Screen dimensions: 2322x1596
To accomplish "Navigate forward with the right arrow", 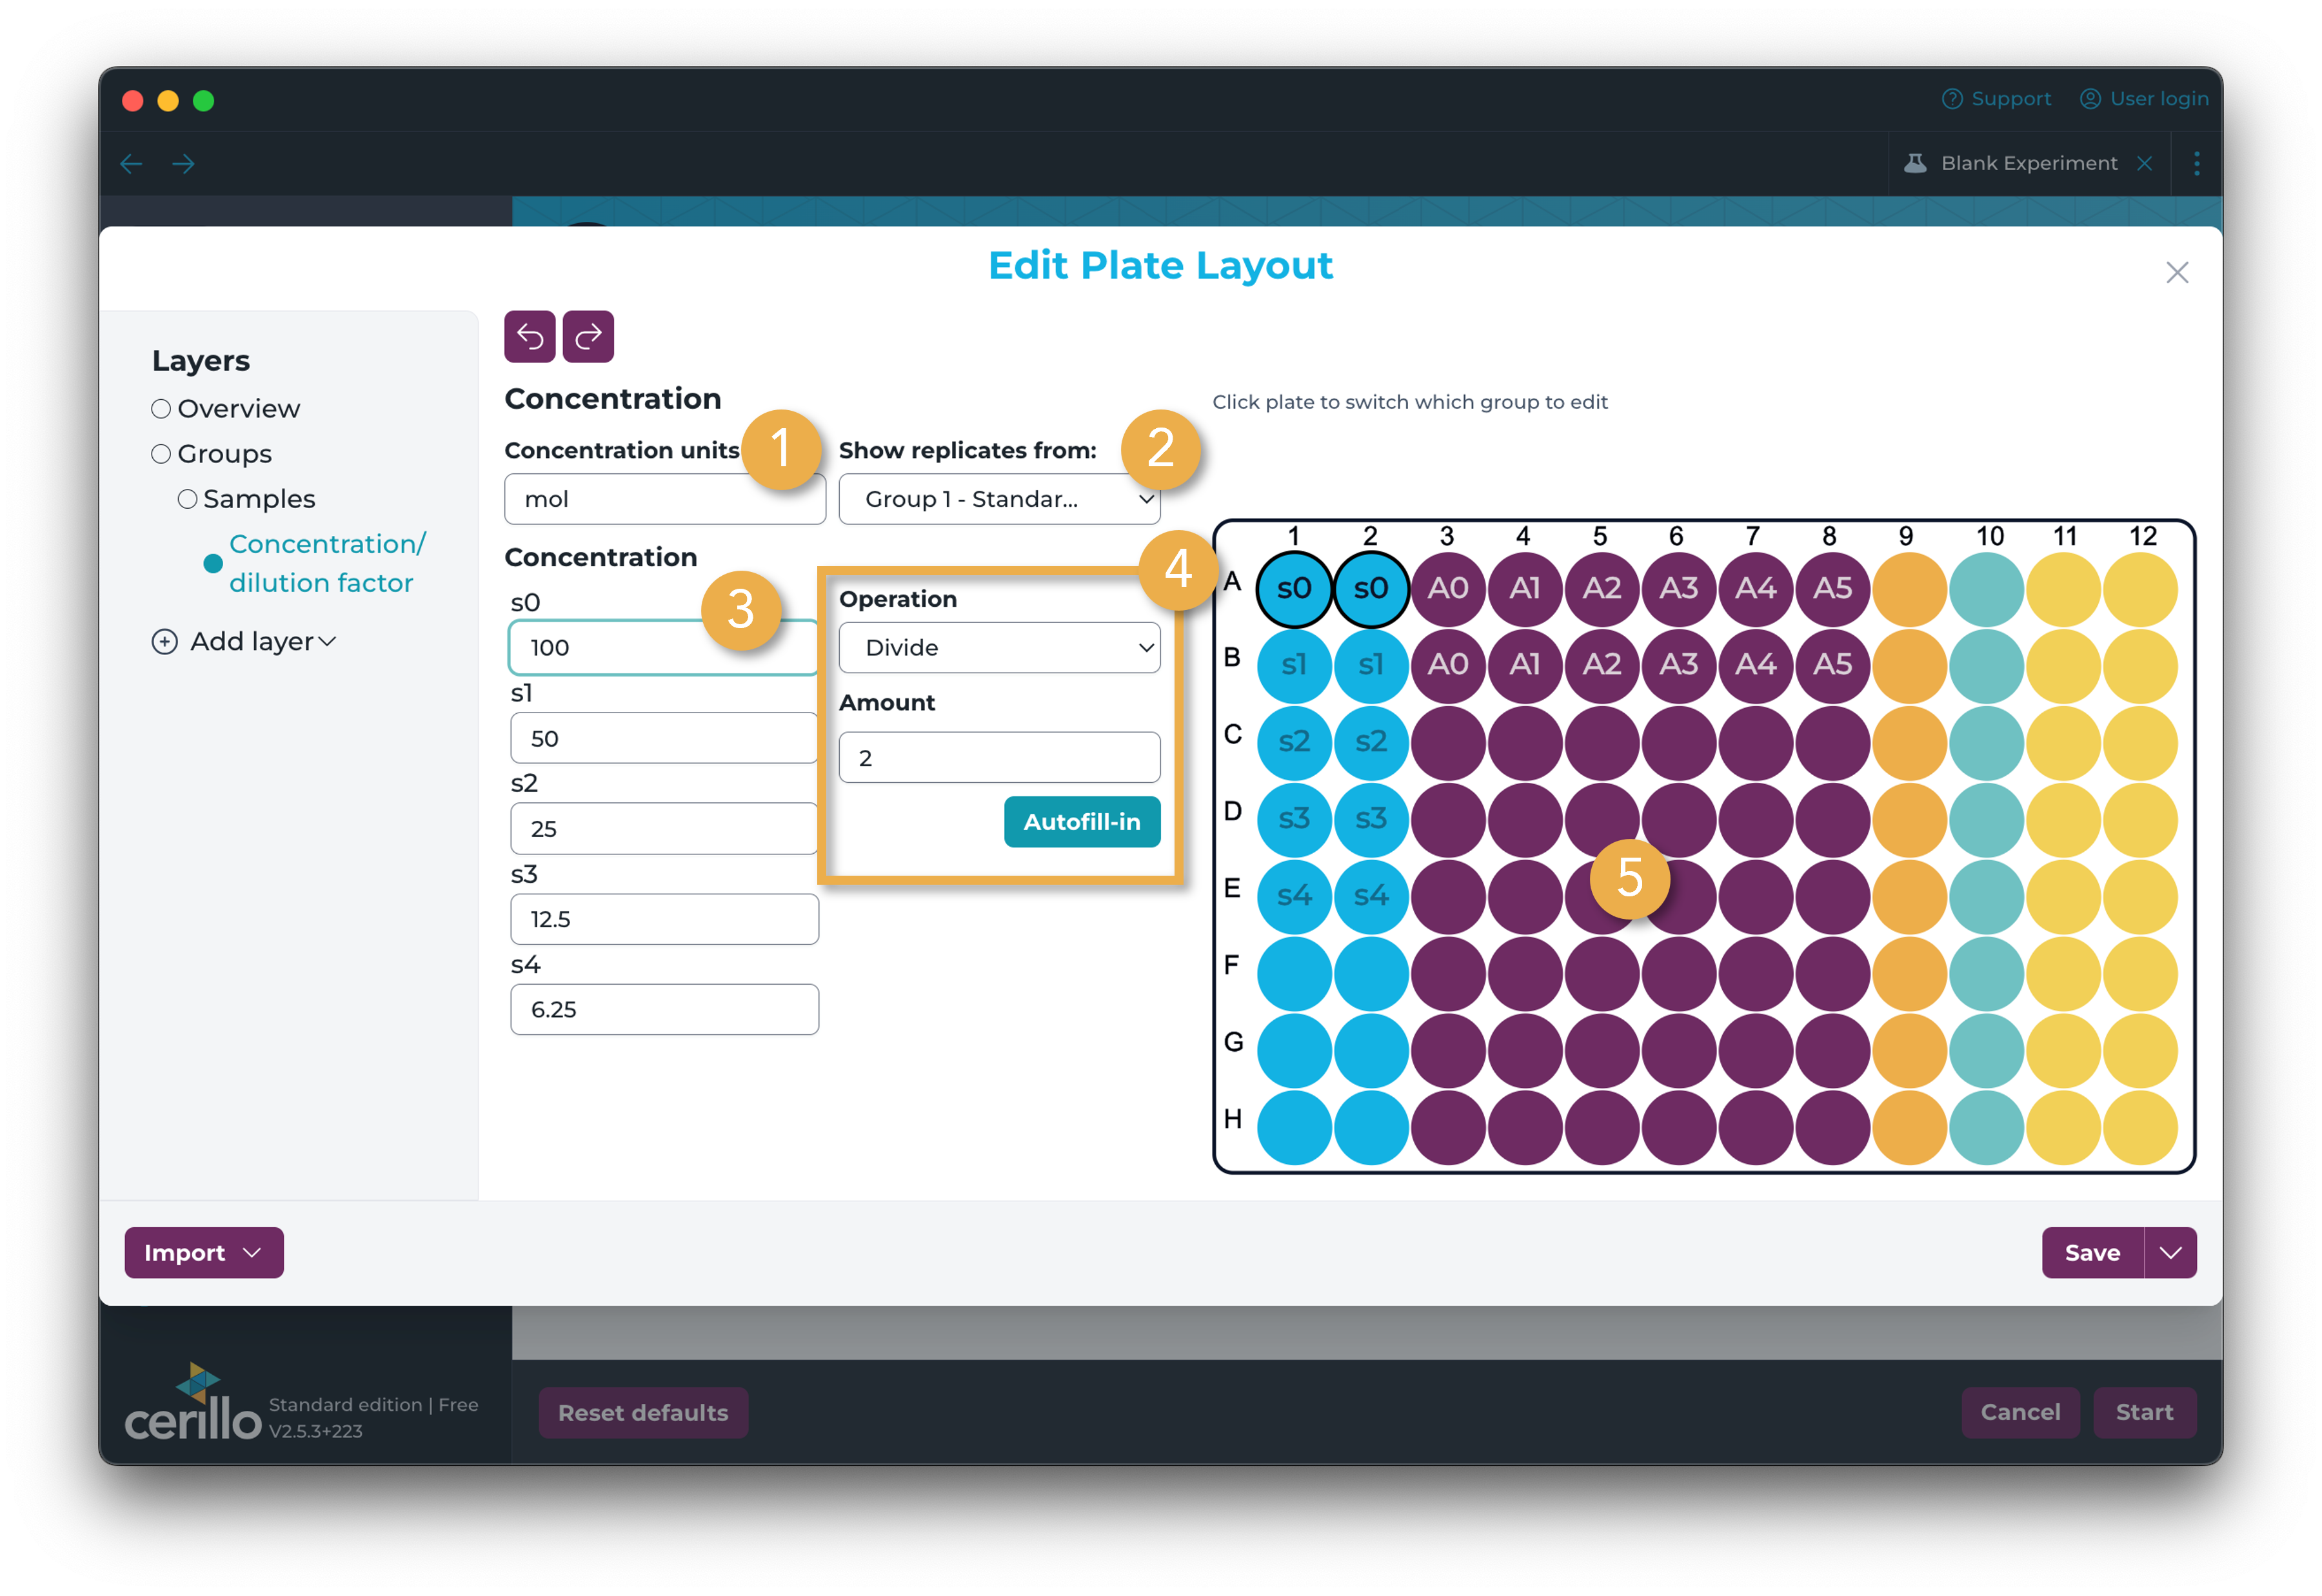I will [x=183, y=164].
